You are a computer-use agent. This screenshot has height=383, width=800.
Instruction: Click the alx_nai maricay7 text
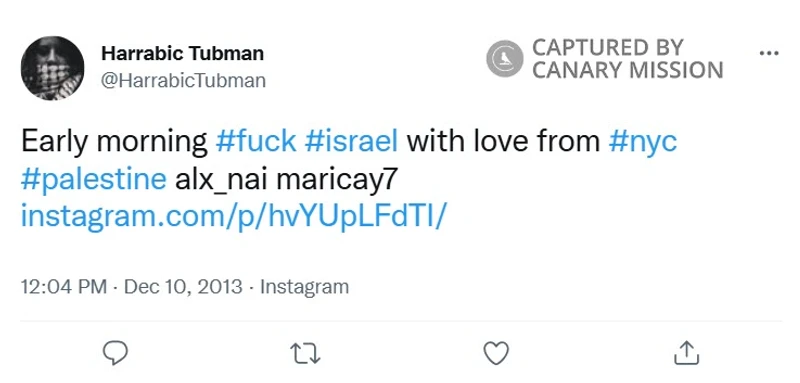286,180
